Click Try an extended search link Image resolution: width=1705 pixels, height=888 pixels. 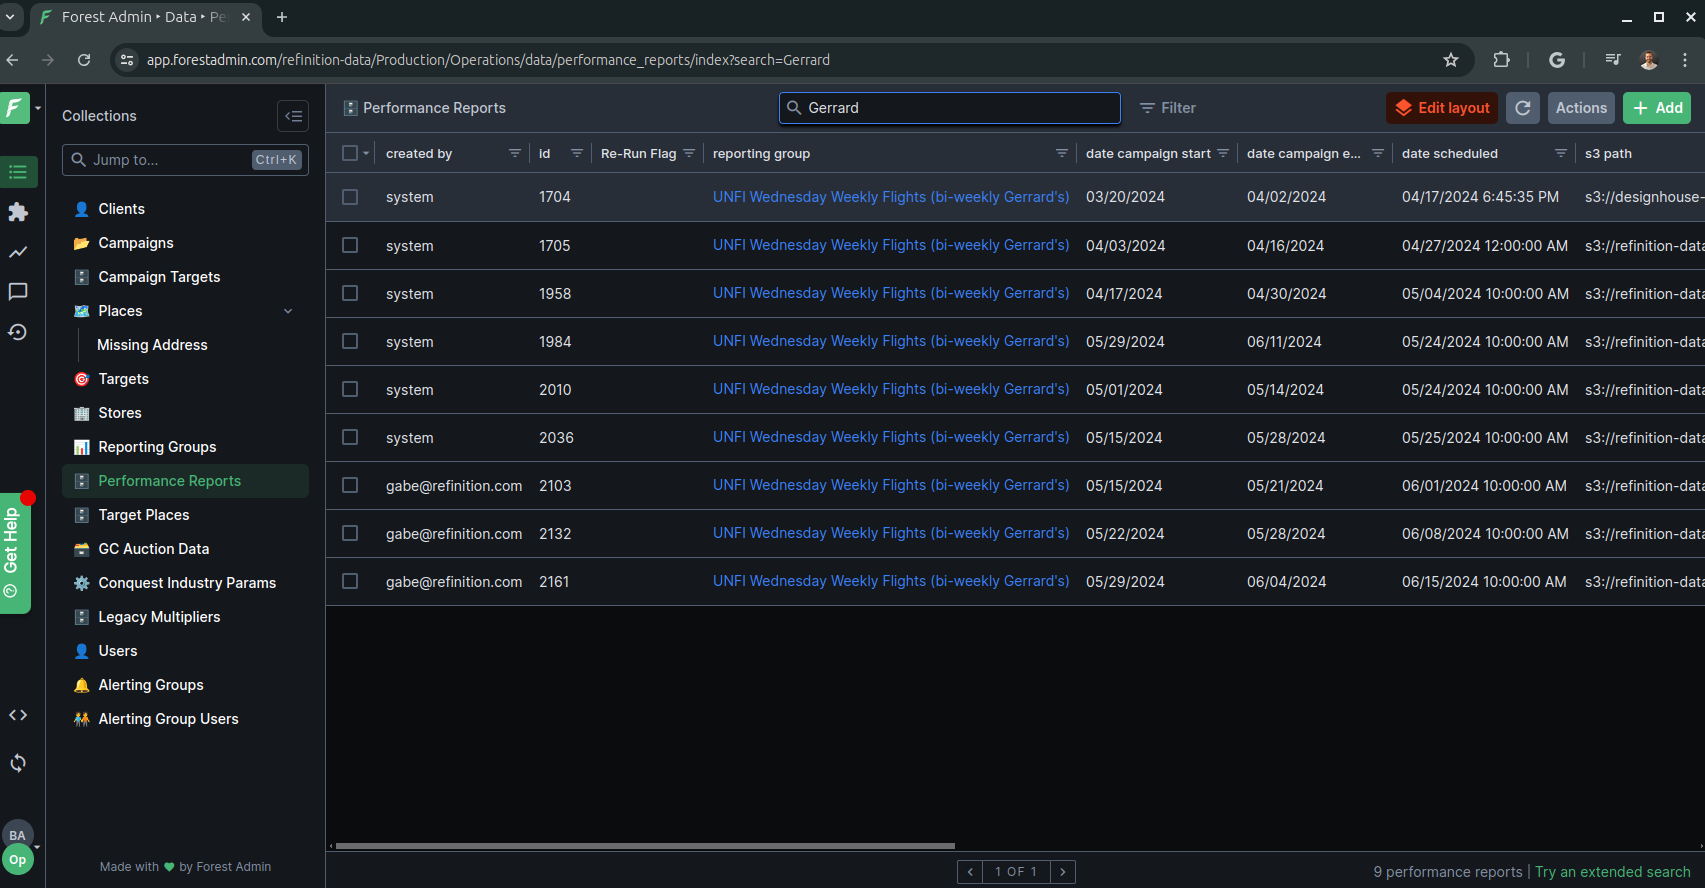tap(1613, 872)
